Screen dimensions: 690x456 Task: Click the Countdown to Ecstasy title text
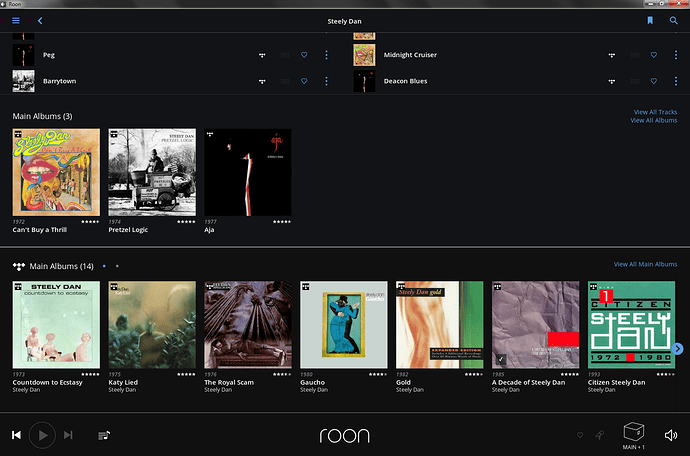pyautogui.click(x=48, y=382)
